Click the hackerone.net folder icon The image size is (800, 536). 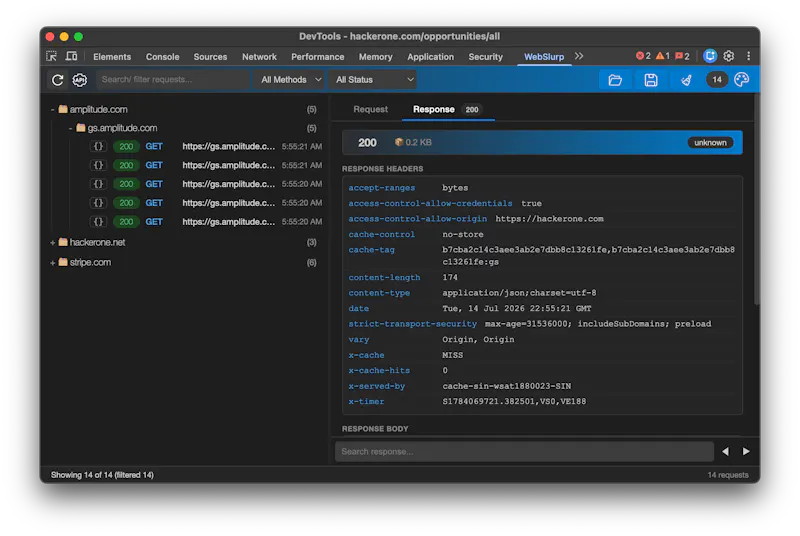click(63, 242)
